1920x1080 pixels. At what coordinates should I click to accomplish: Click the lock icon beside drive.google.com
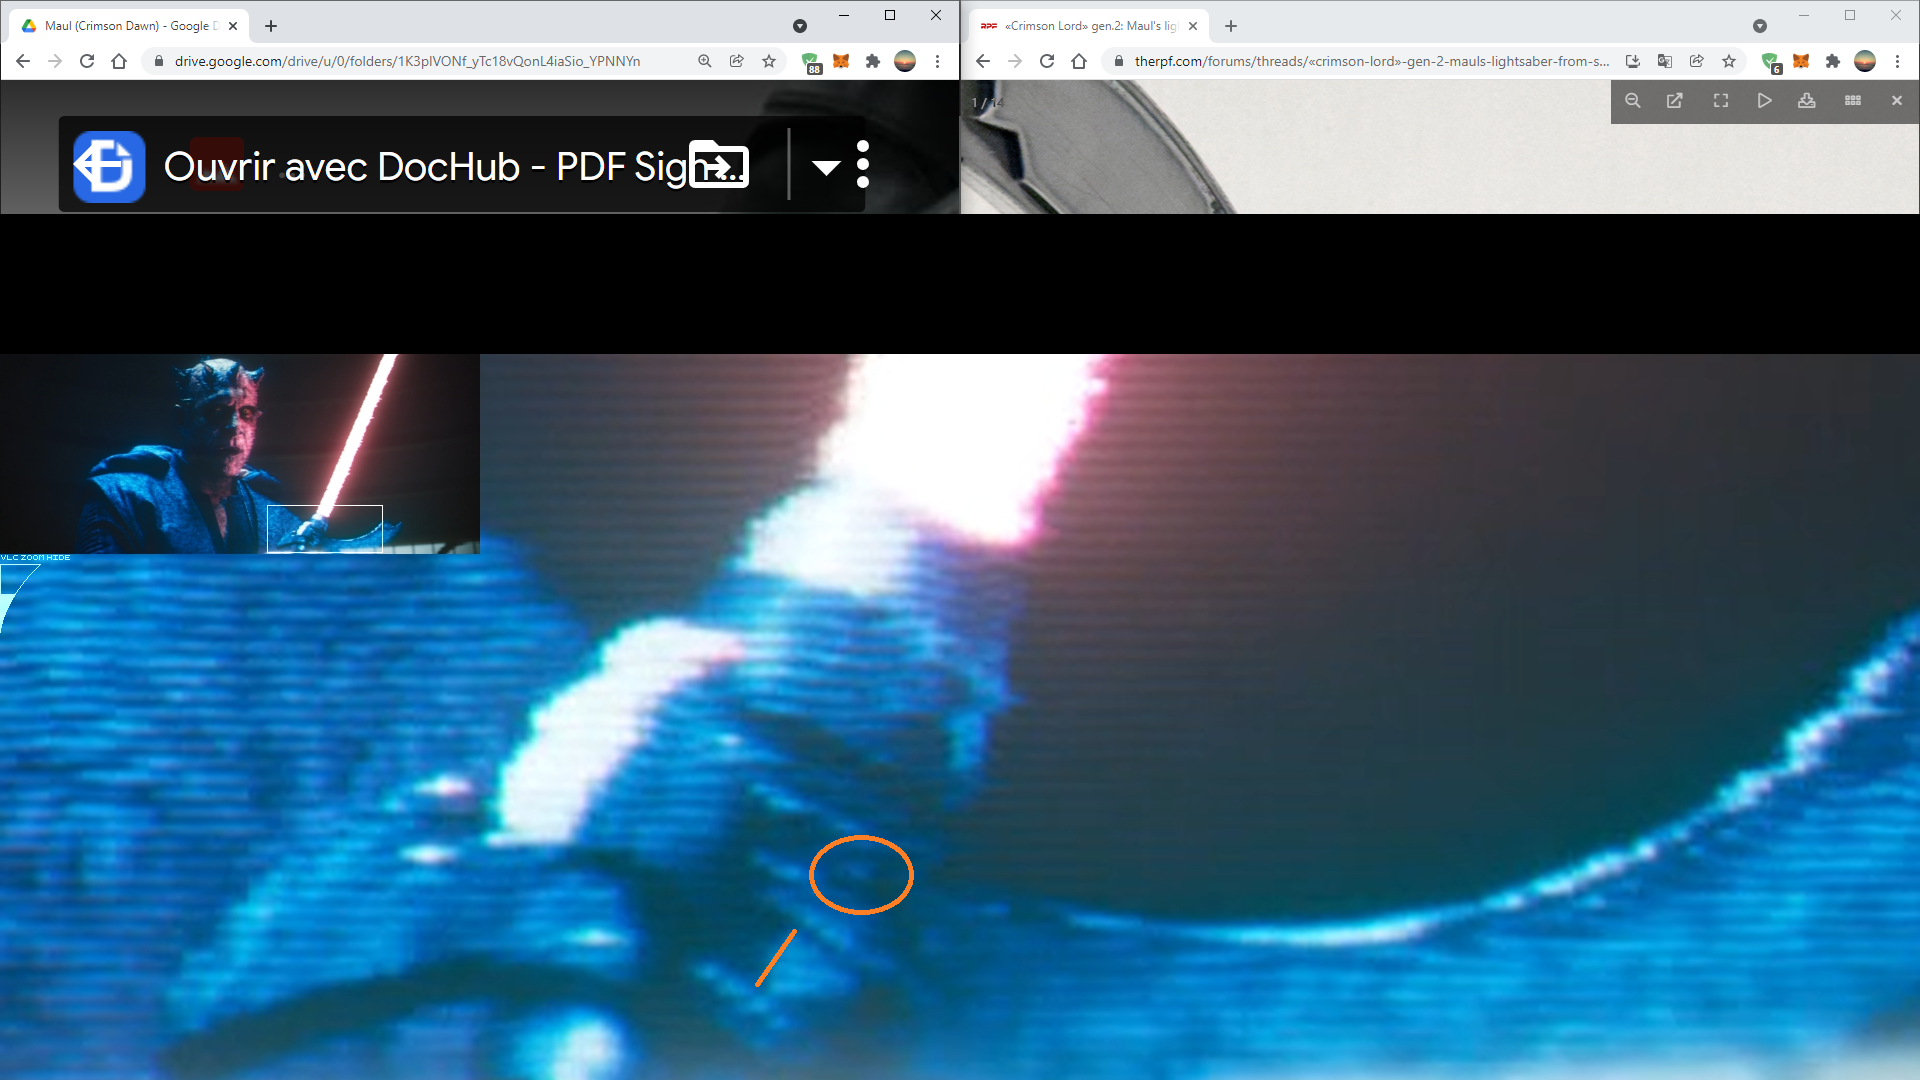(158, 61)
